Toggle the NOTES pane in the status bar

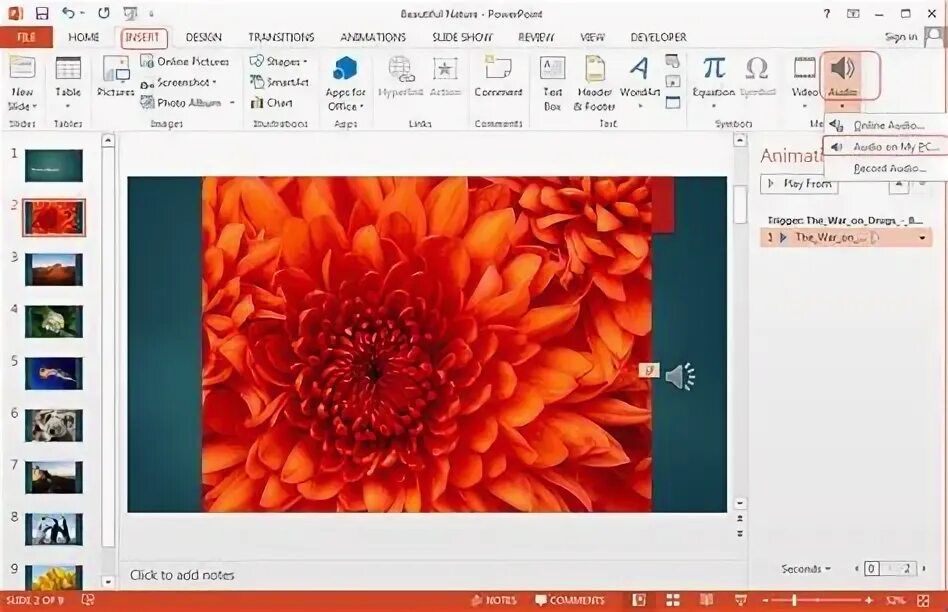(494, 600)
